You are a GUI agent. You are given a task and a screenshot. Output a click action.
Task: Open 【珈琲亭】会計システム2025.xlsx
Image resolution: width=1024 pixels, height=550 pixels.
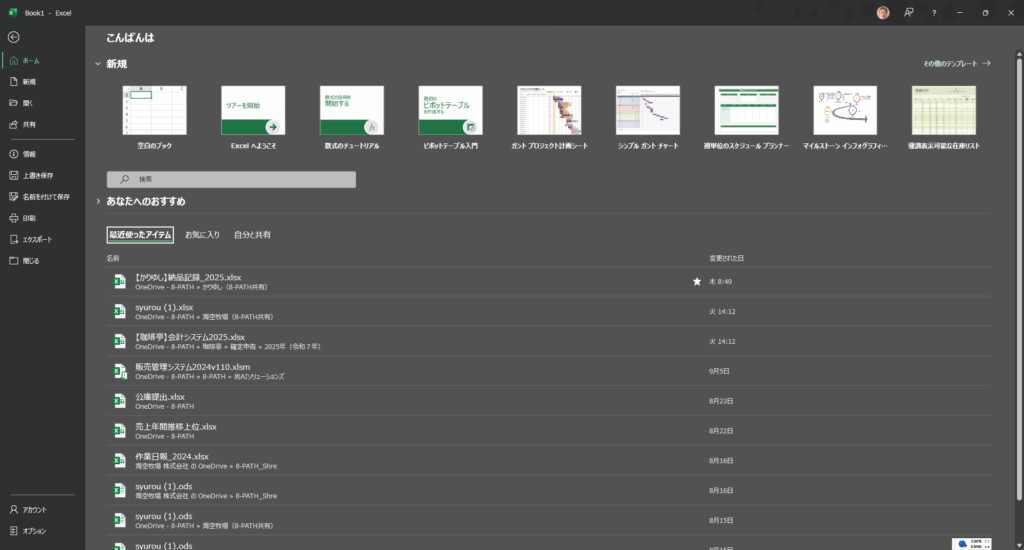549,341
